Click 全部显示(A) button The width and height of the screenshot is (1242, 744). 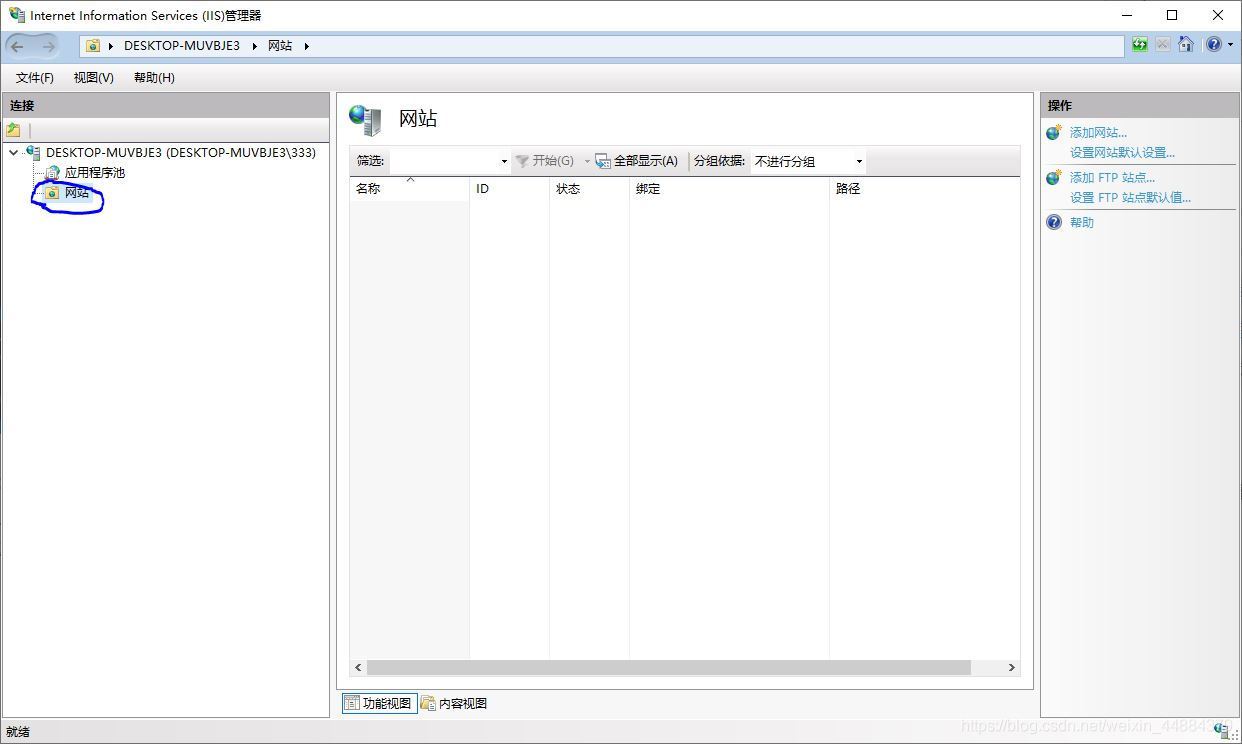[x=637, y=161]
